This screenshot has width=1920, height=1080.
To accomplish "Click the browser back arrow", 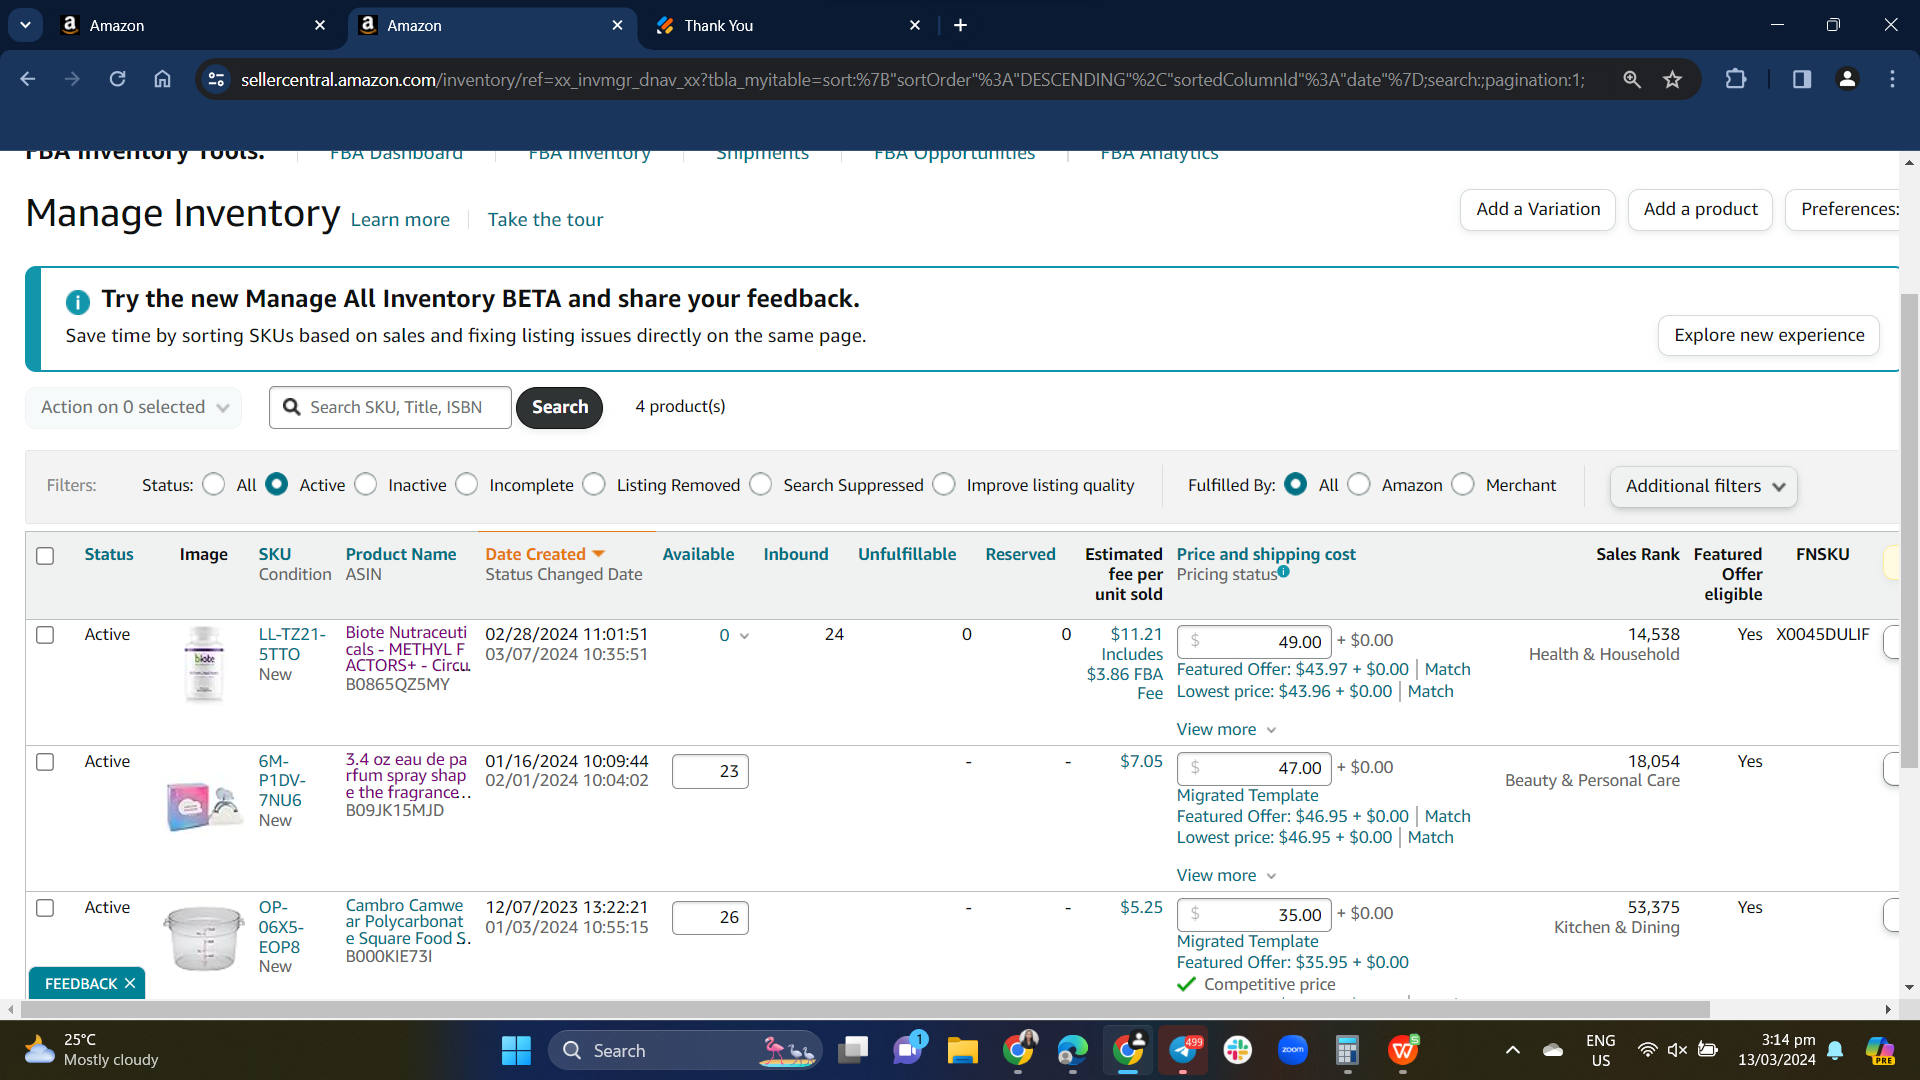I will pyautogui.click(x=28, y=79).
